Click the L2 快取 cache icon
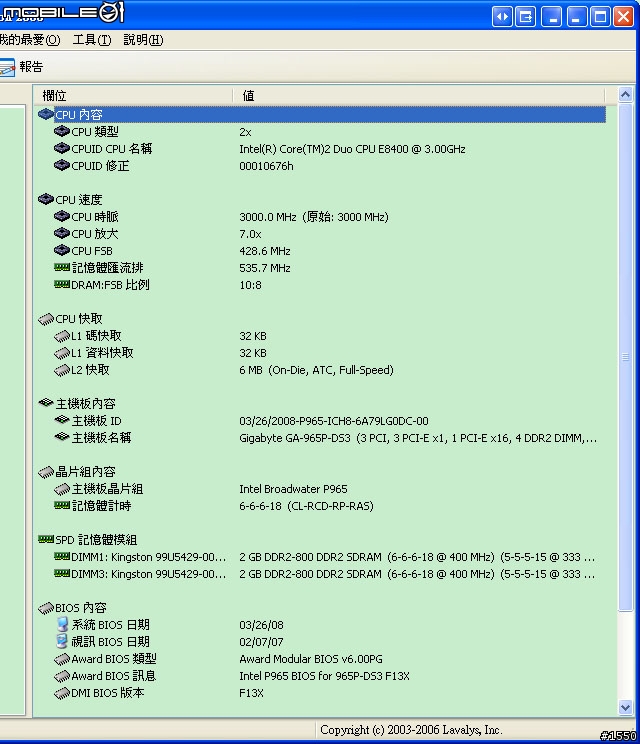The height and width of the screenshot is (744, 640). [62, 370]
